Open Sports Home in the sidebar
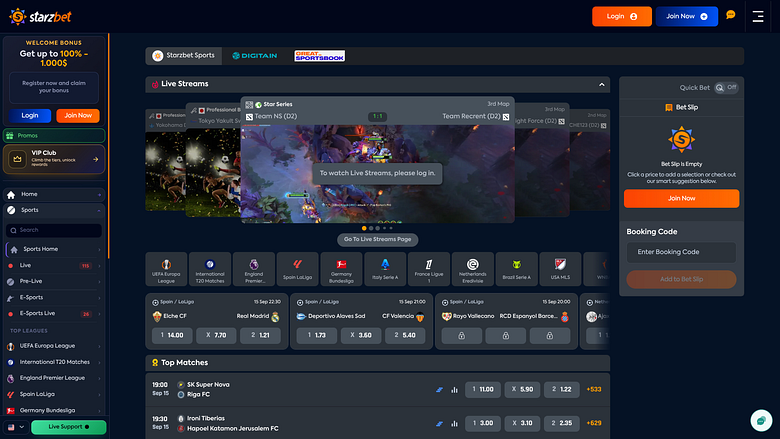The height and width of the screenshot is (439, 780). point(54,249)
